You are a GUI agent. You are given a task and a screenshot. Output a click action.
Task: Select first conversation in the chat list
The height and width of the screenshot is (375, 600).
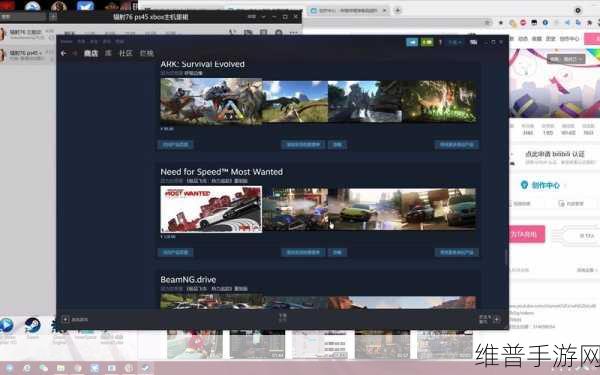tap(28, 34)
